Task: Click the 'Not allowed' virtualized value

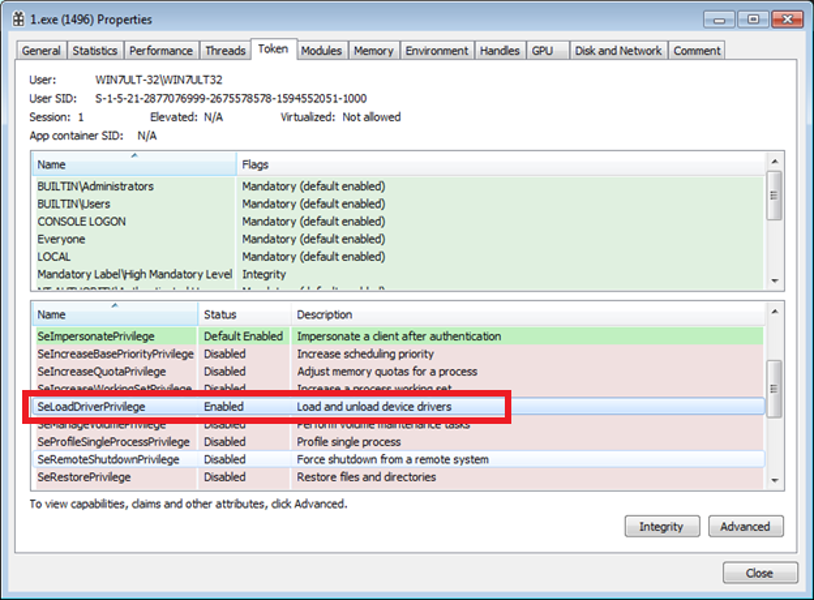Action: (x=372, y=117)
